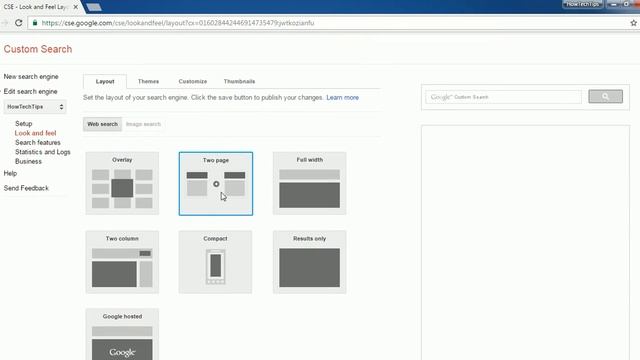This screenshot has height=360, width=640.
Task: Open the Learn more link
Action: click(342, 98)
